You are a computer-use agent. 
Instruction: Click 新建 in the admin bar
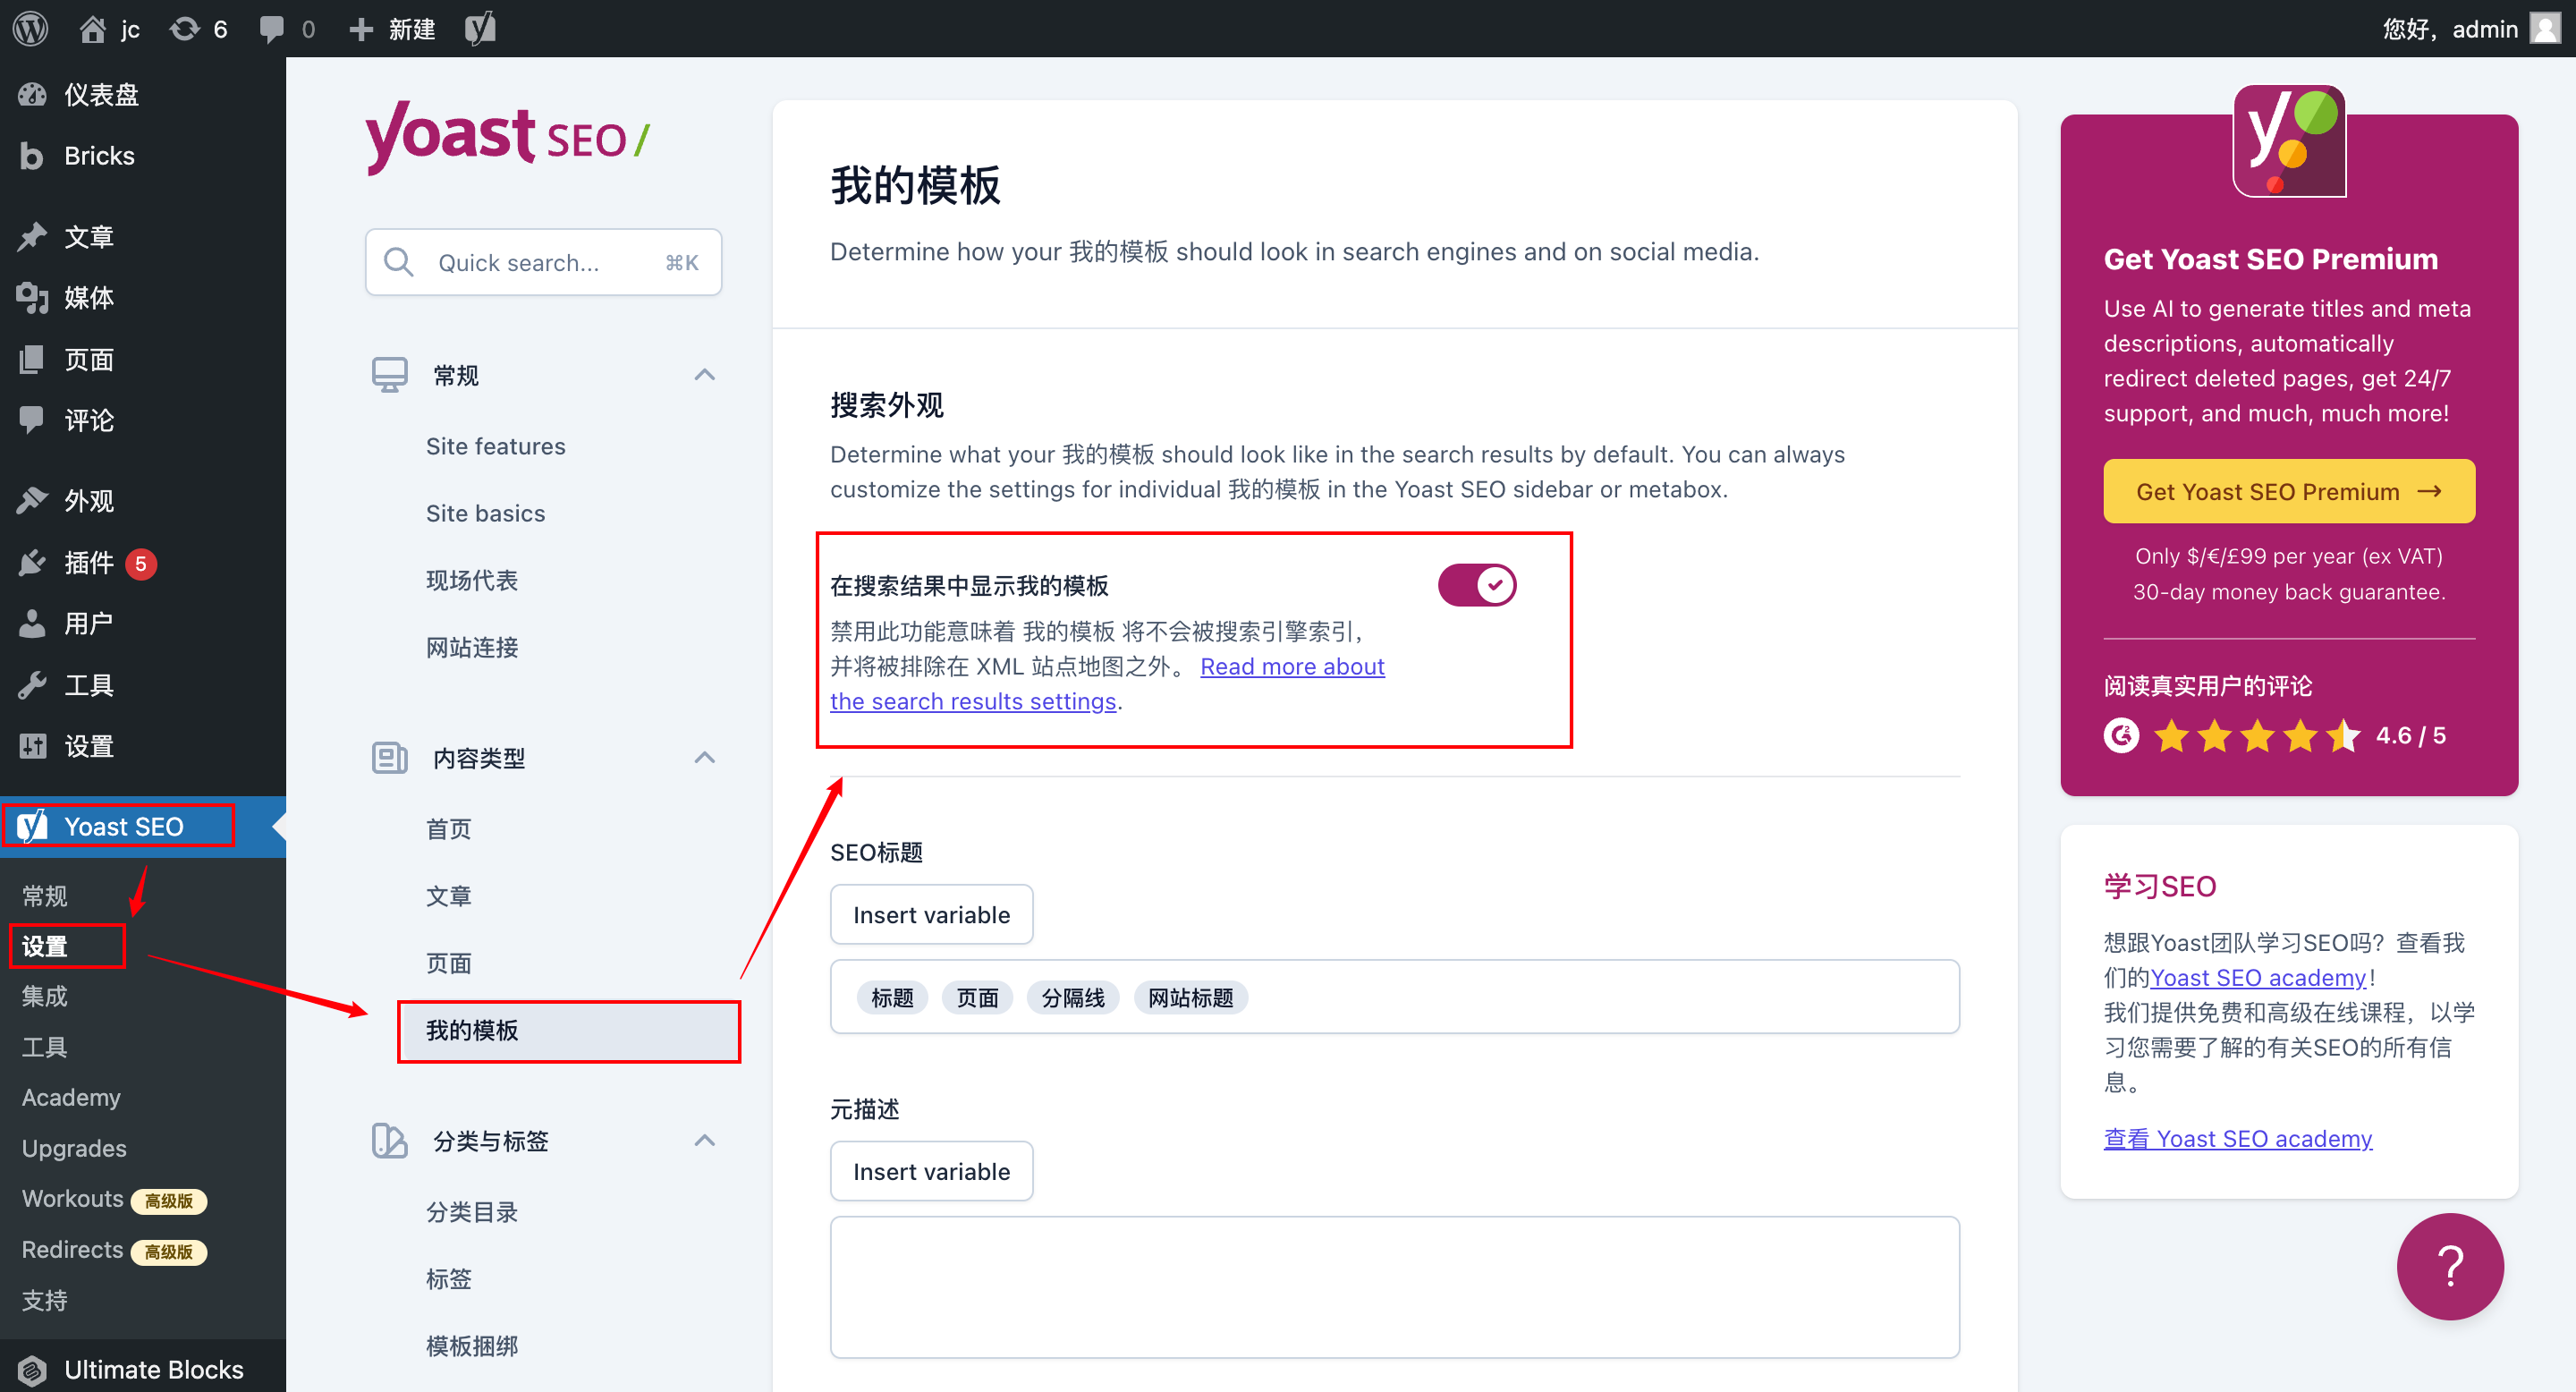(x=412, y=29)
